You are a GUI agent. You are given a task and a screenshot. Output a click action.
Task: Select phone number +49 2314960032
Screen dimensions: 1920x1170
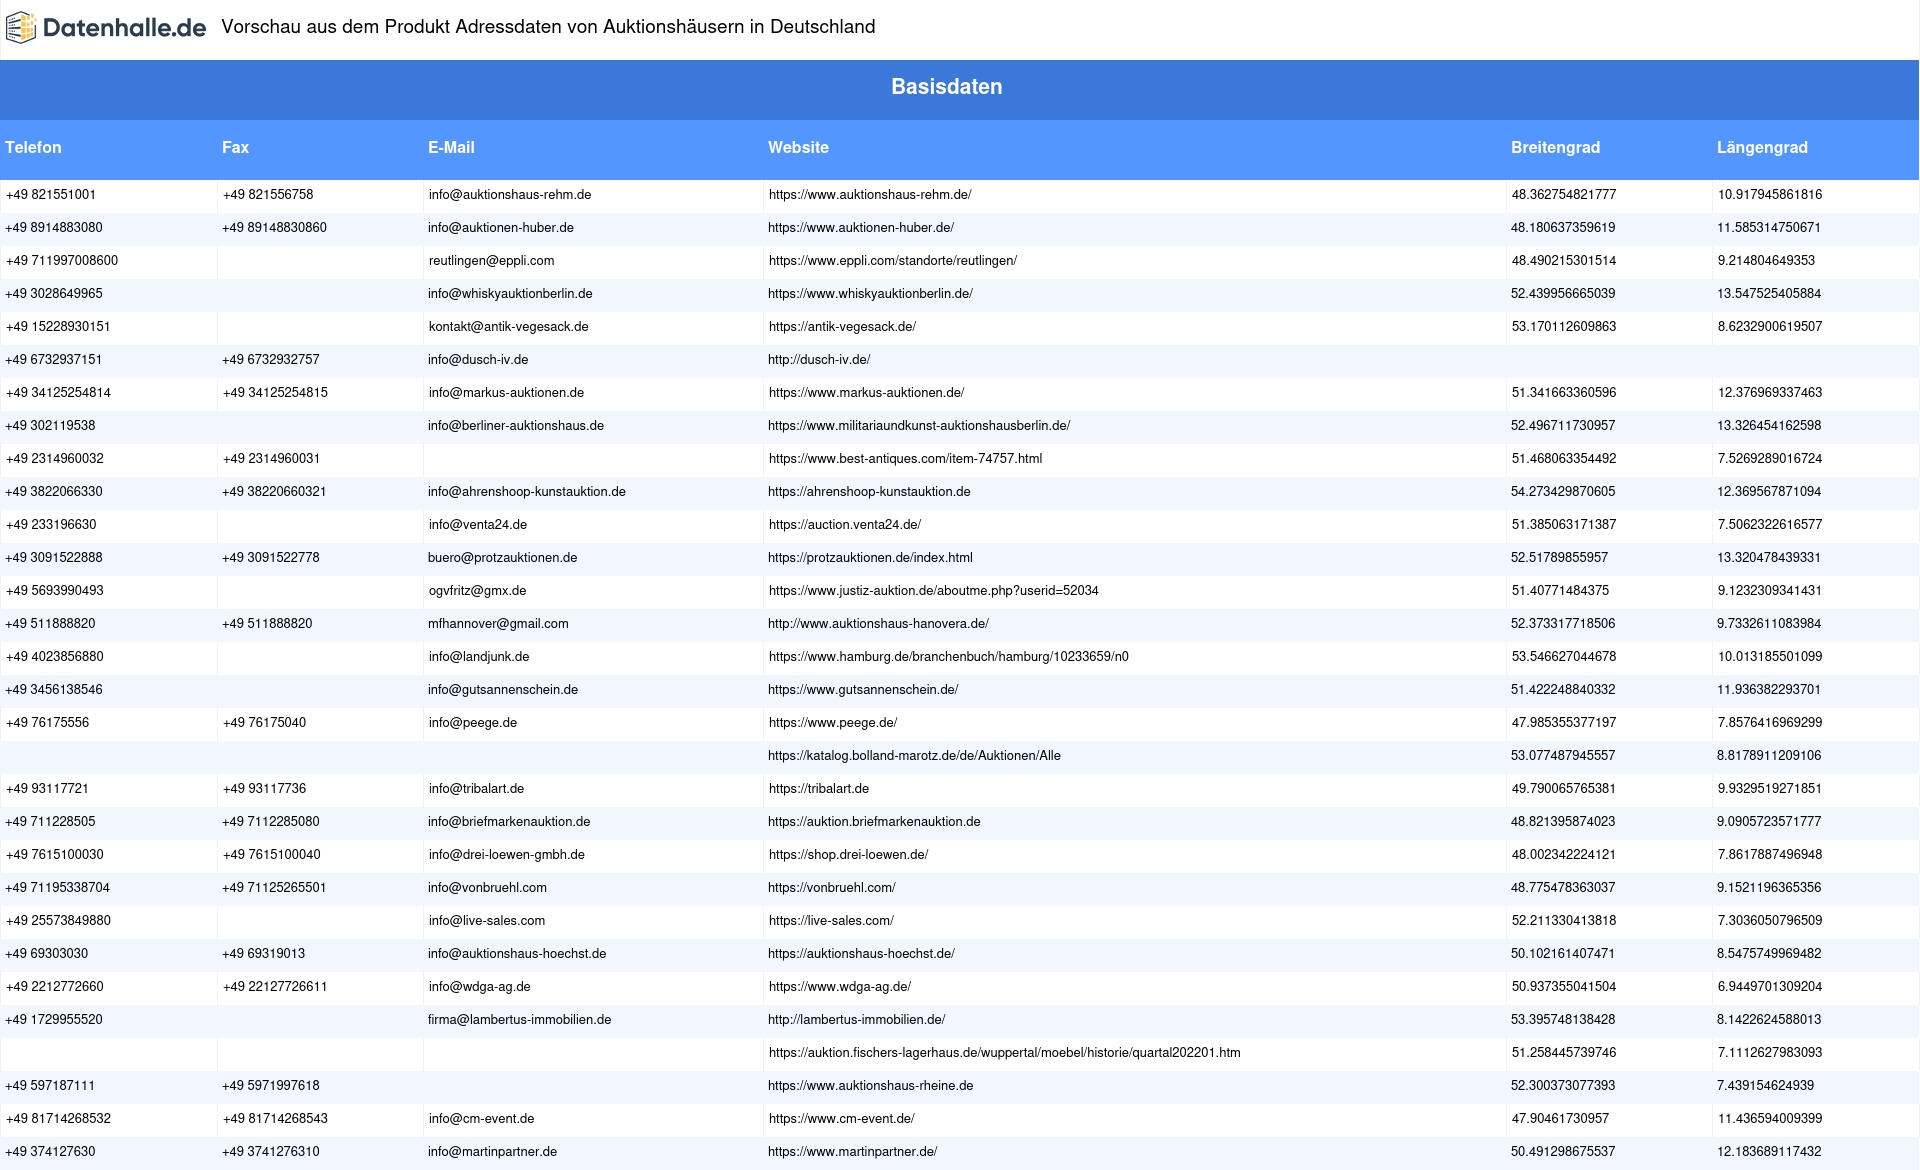pyautogui.click(x=55, y=459)
